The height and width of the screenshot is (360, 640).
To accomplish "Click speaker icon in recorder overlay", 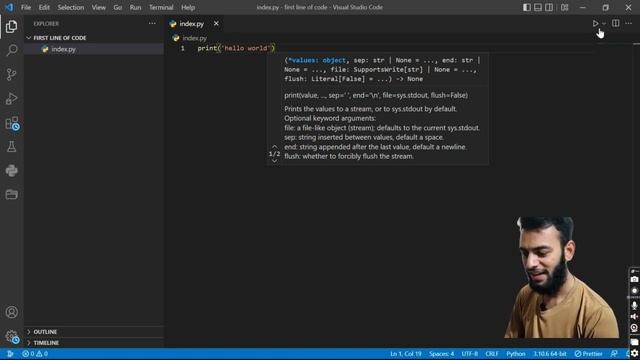I will coord(634,317).
